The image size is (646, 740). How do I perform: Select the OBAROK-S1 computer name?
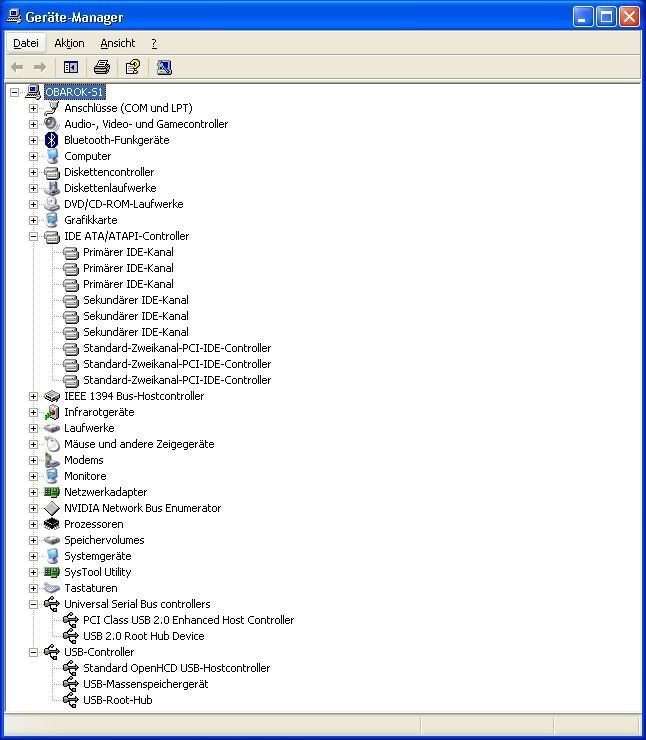[x=74, y=92]
